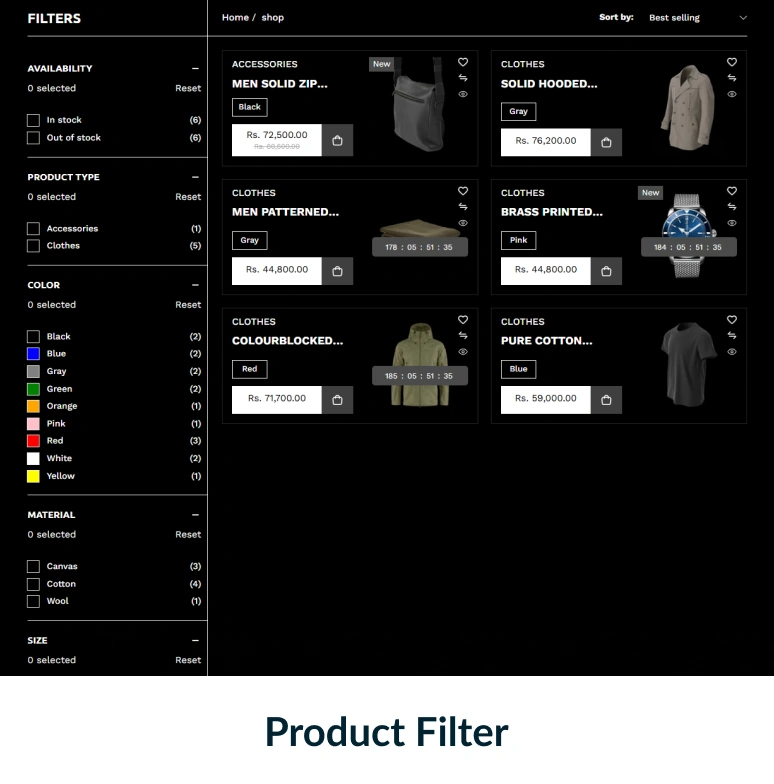Tick the Cotton material checkbox

click(34, 584)
